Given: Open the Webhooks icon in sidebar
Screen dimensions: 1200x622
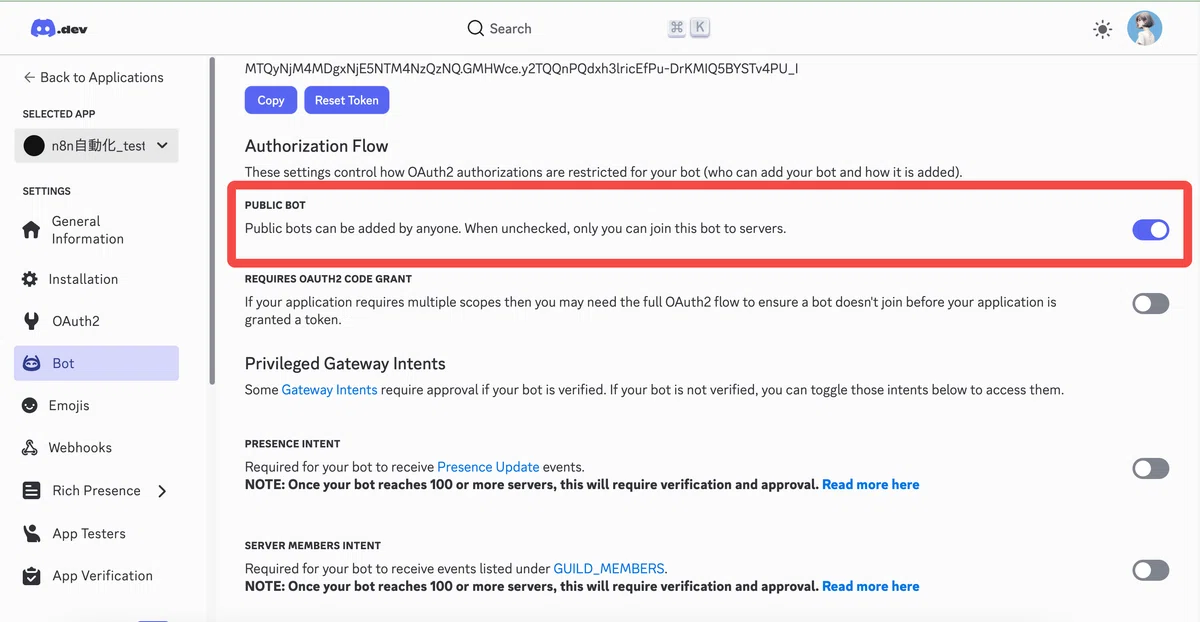Looking at the screenshot, I should pyautogui.click(x=30, y=447).
